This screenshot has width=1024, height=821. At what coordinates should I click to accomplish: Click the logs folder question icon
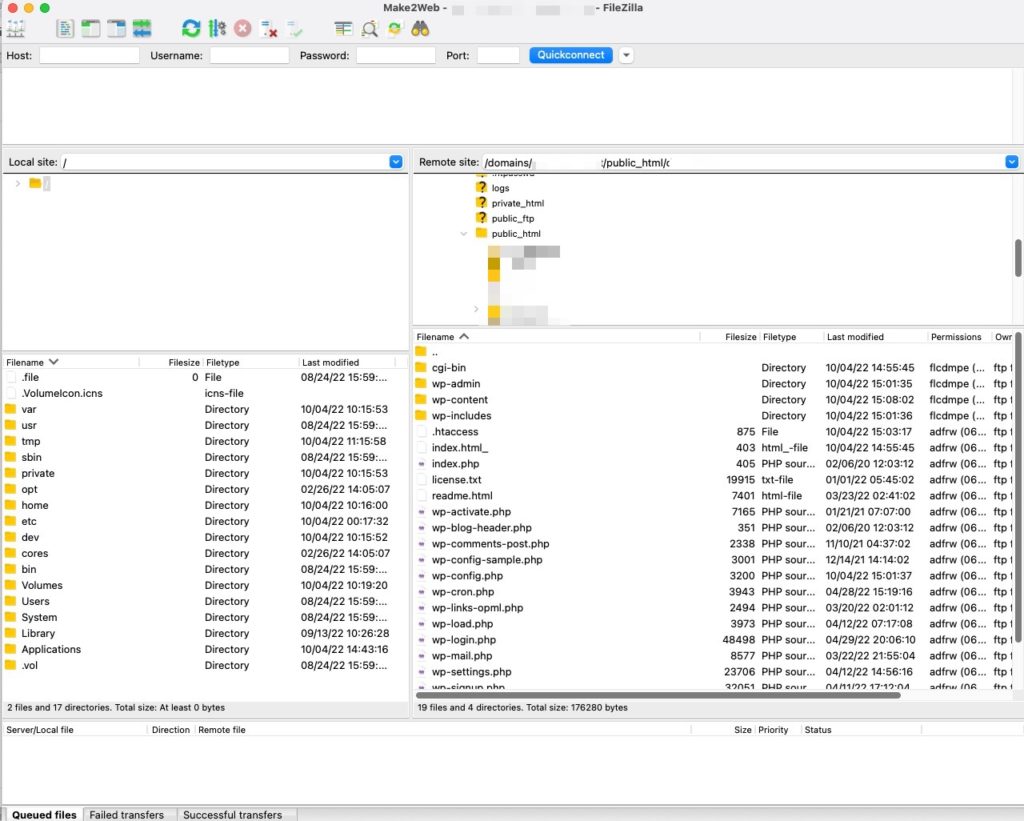tap(481, 187)
